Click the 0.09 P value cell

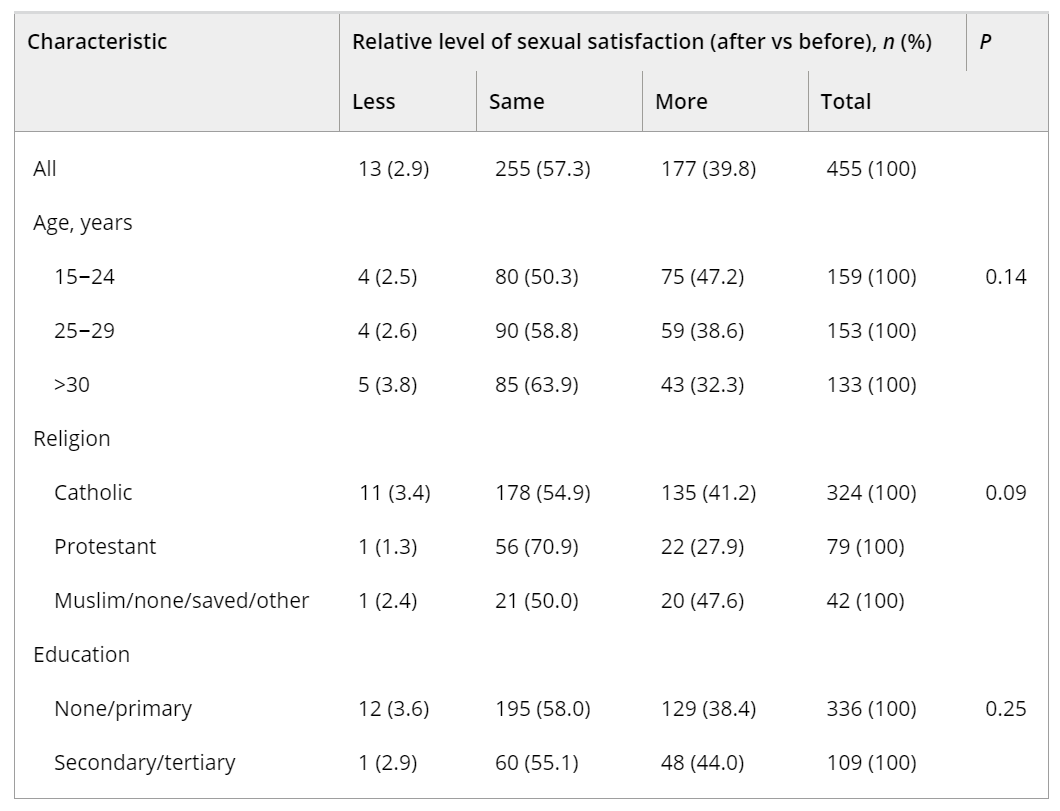[x=1006, y=493]
